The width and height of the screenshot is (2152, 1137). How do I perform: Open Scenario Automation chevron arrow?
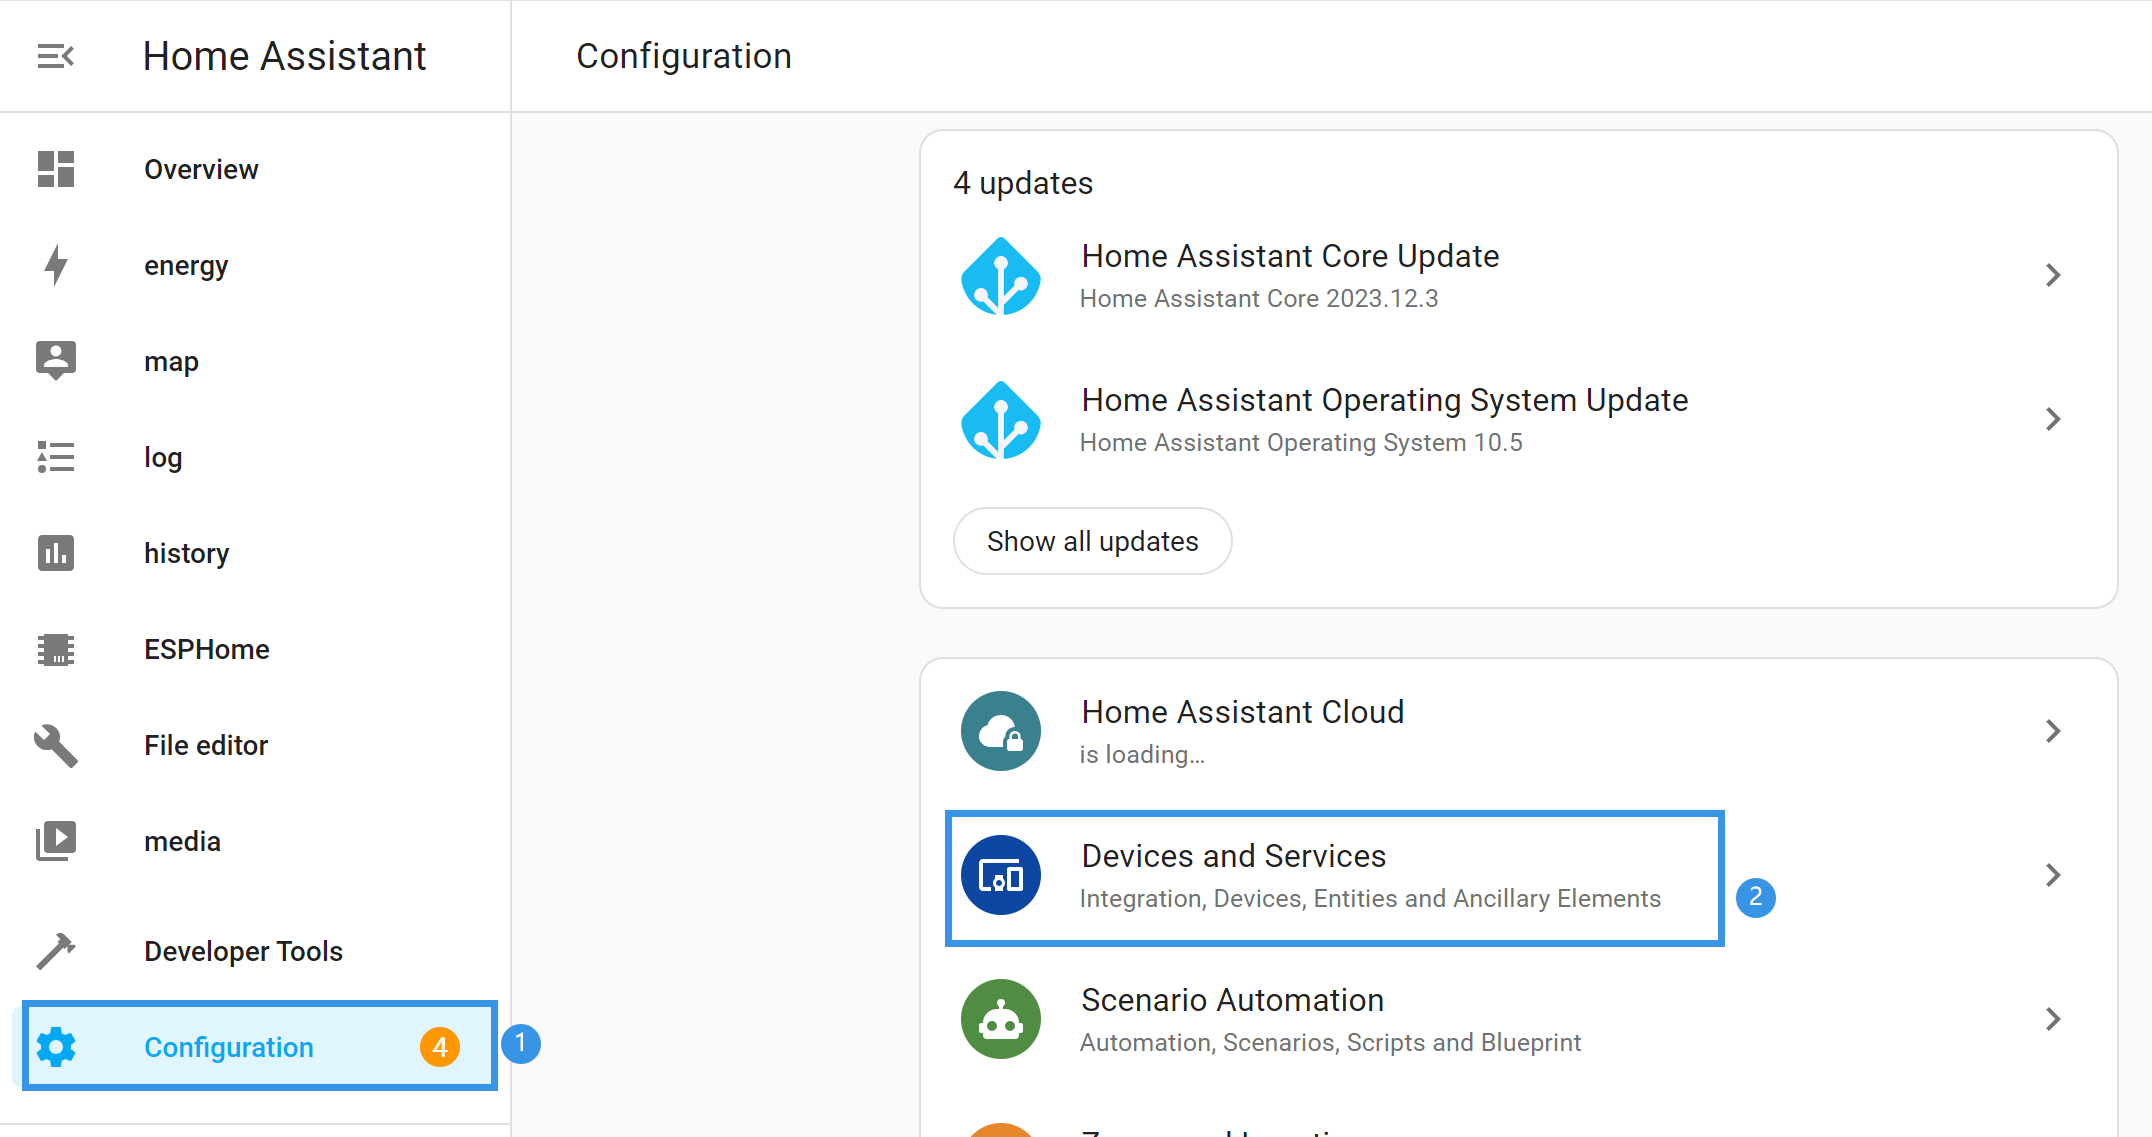2053,1019
